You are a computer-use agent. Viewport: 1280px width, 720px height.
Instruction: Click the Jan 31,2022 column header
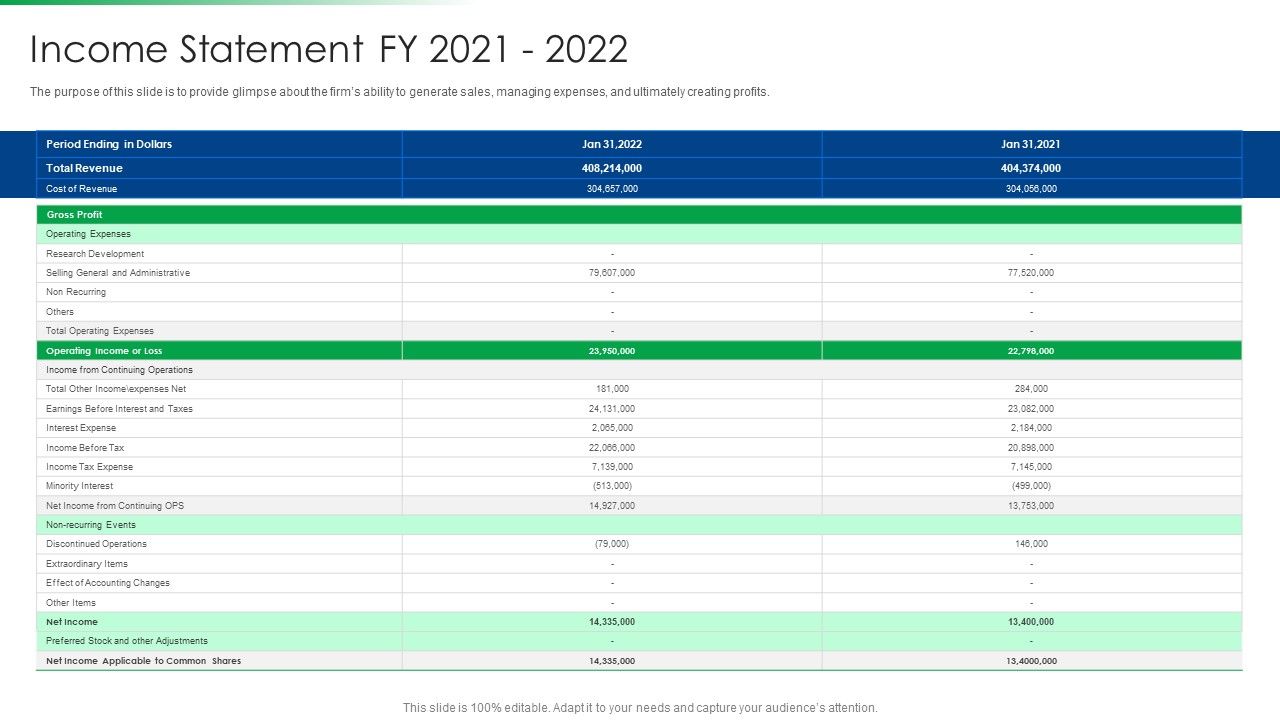(612, 144)
